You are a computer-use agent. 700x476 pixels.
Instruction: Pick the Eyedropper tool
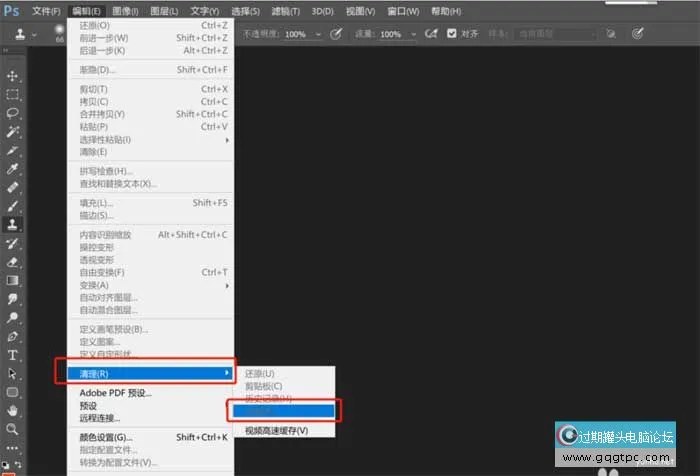[x=13, y=150]
